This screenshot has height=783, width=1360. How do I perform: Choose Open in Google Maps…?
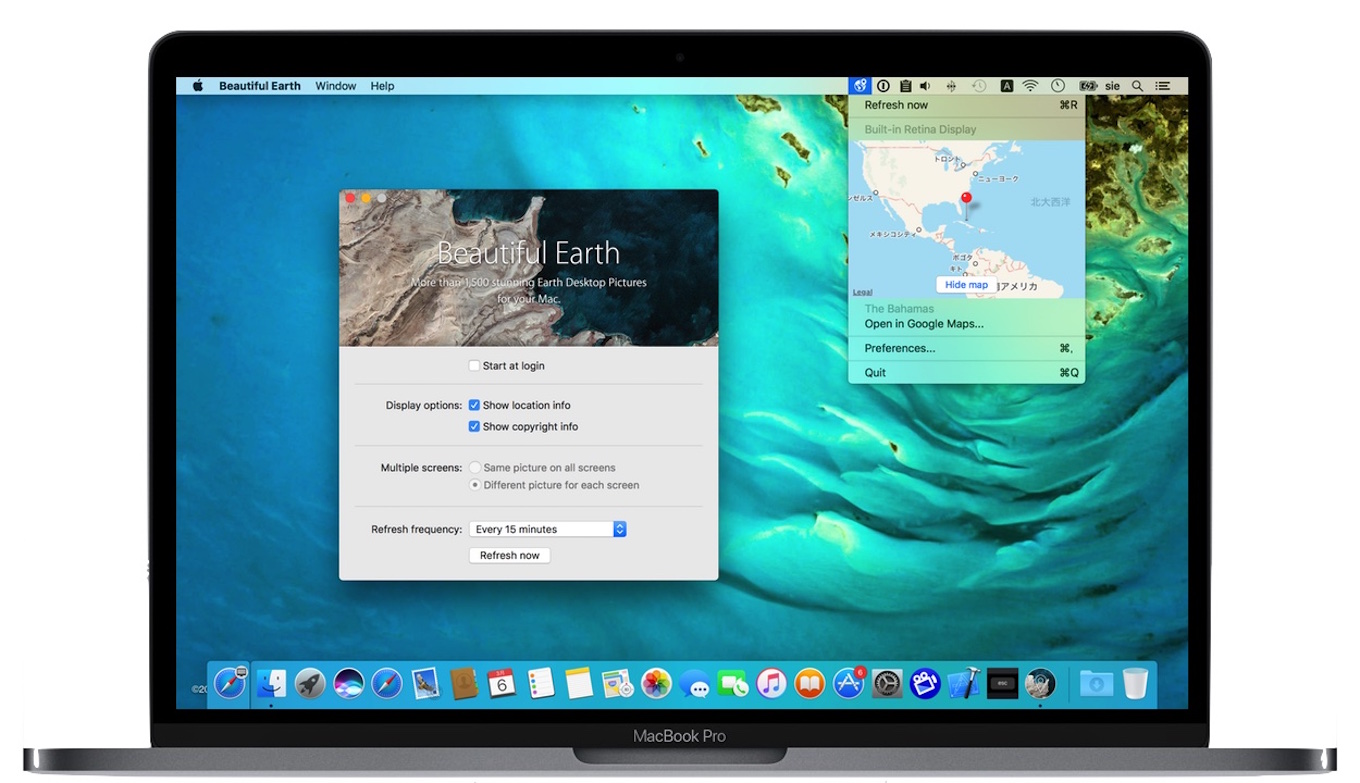(x=966, y=324)
